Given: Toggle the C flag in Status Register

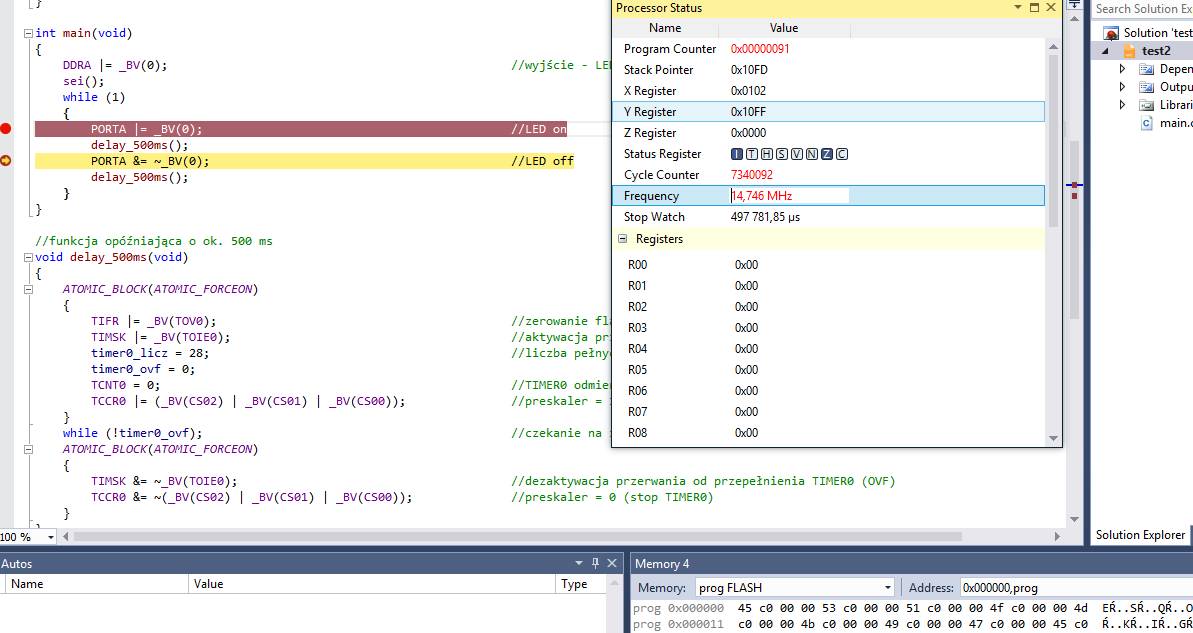Looking at the screenshot, I should [x=842, y=154].
